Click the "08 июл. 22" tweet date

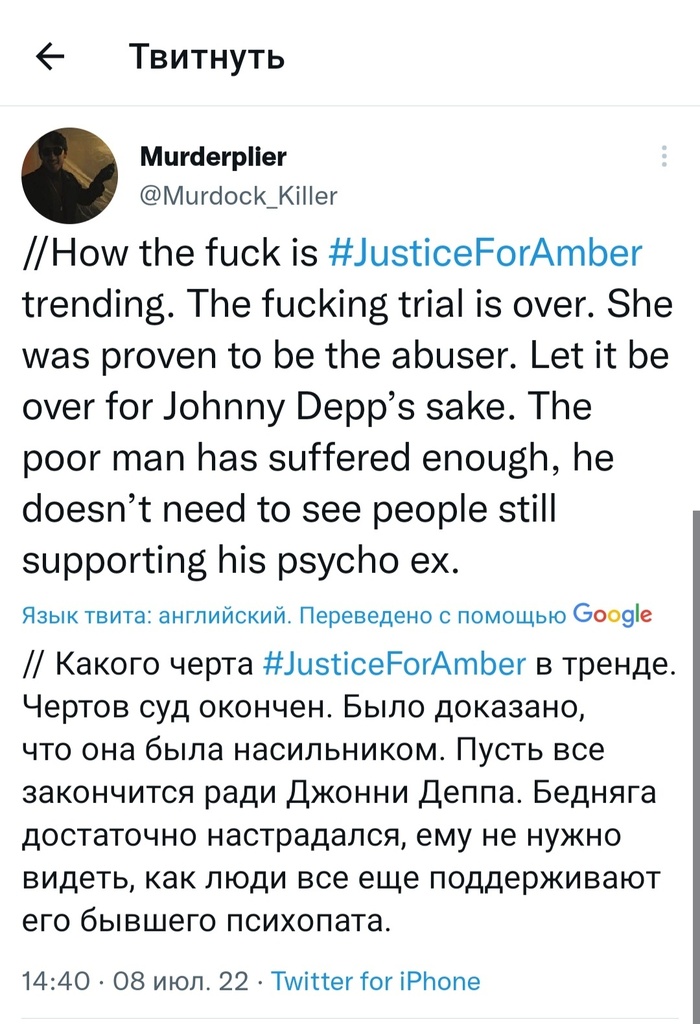click(x=181, y=981)
